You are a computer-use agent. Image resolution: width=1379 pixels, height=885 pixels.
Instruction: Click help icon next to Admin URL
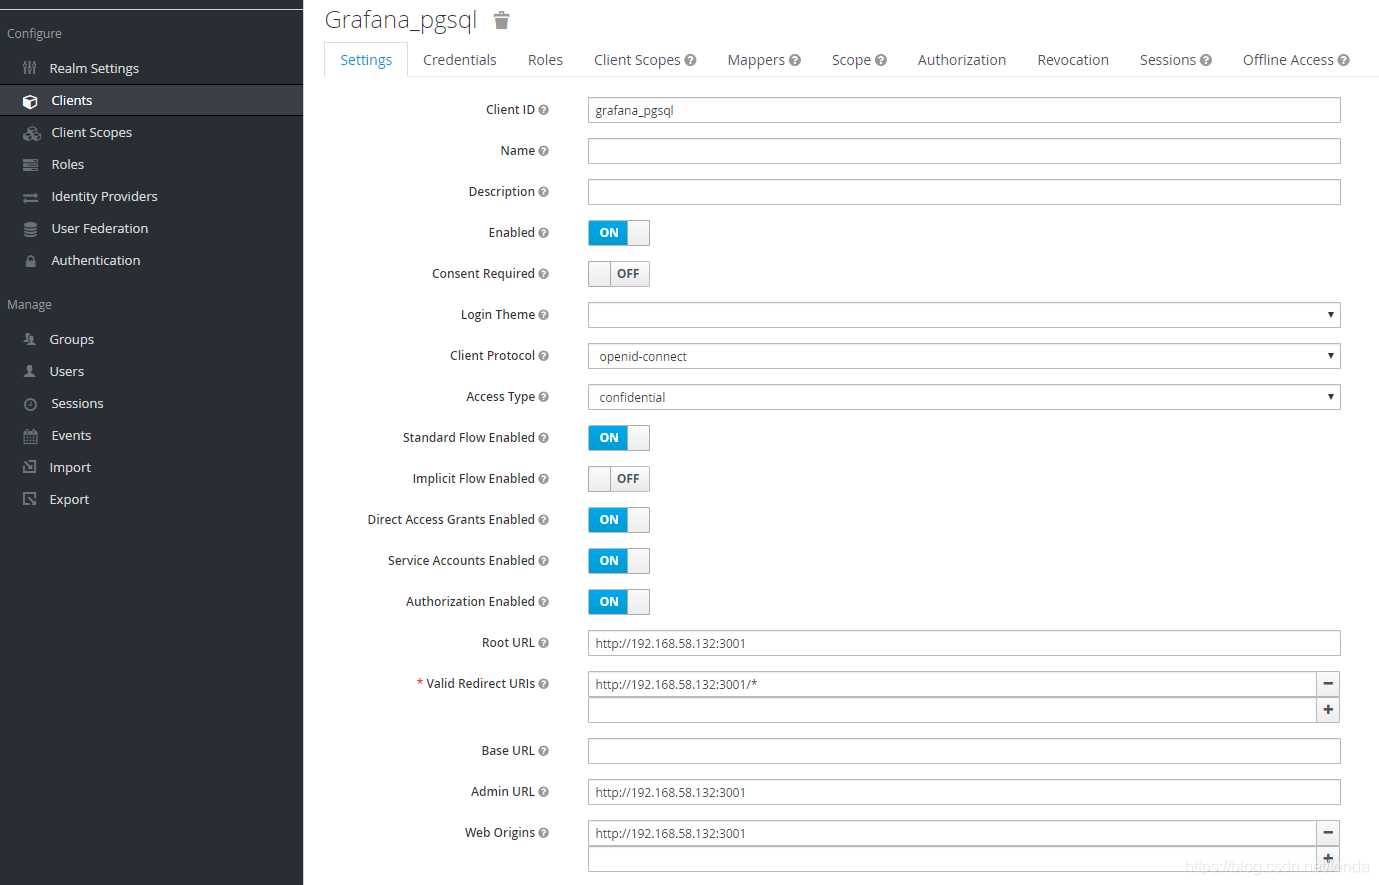(544, 792)
